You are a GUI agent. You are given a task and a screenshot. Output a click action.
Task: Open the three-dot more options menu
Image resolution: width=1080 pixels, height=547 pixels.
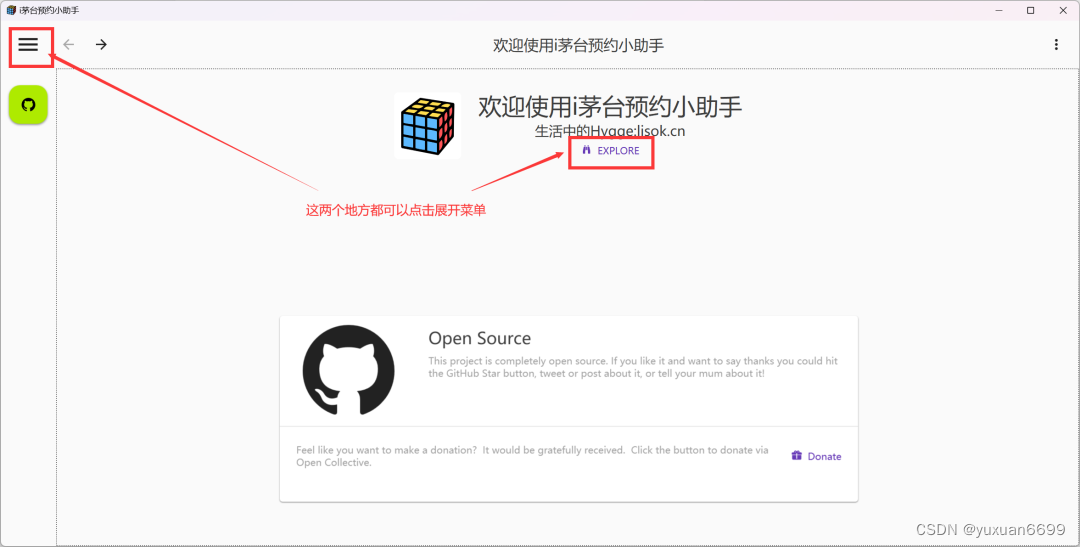pyautogui.click(x=1056, y=45)
